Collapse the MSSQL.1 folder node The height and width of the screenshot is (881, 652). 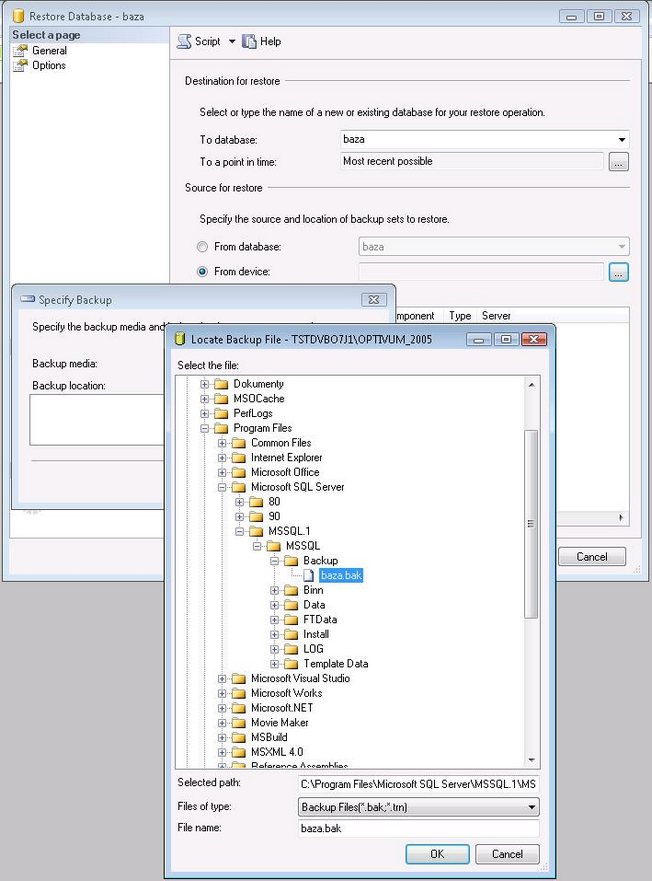click(239, 531)
